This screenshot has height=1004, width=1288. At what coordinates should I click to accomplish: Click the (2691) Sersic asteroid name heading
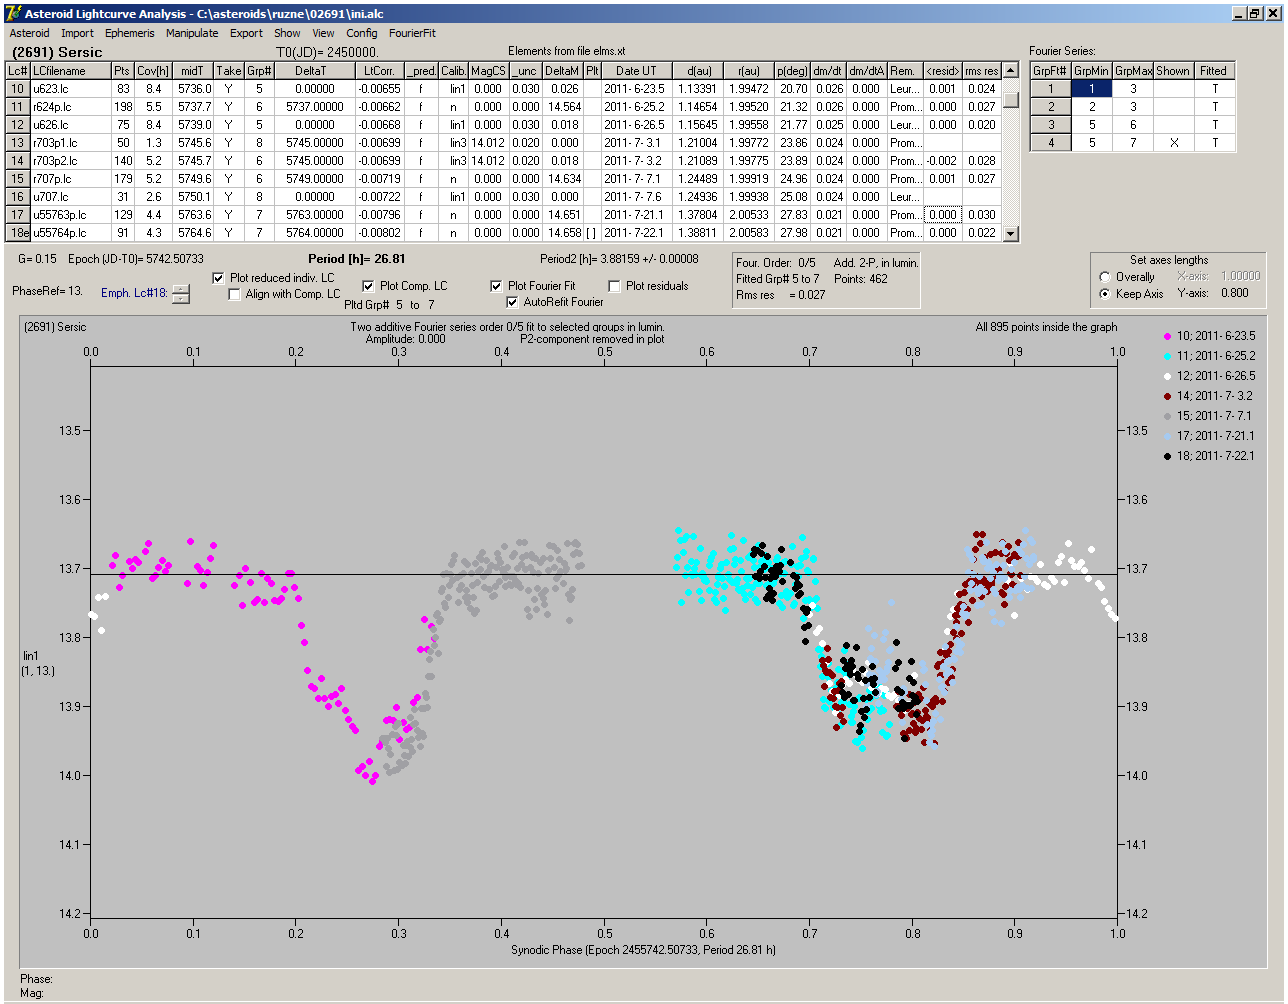57,52
